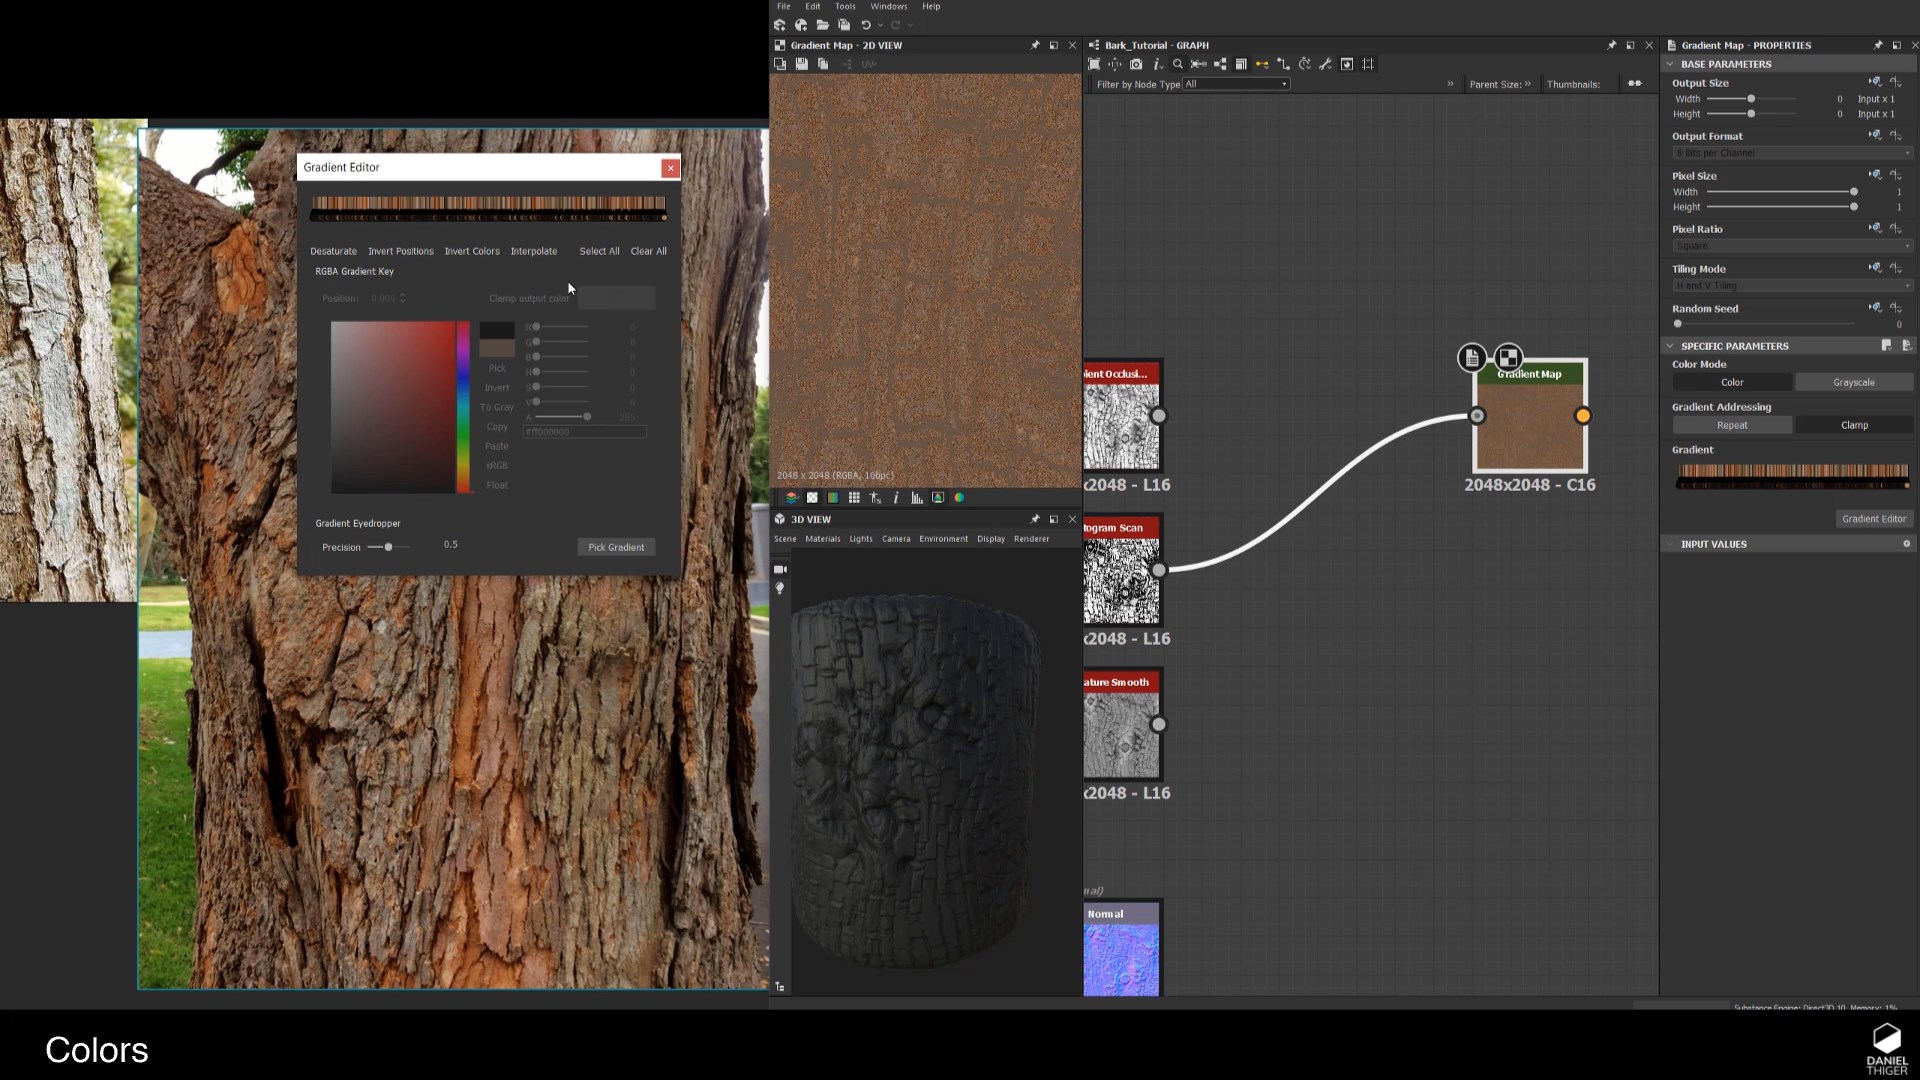Click the color channels icon in 2D view
The width and height of the screenshot is (1920, 1080).
(x=959, y=497)
